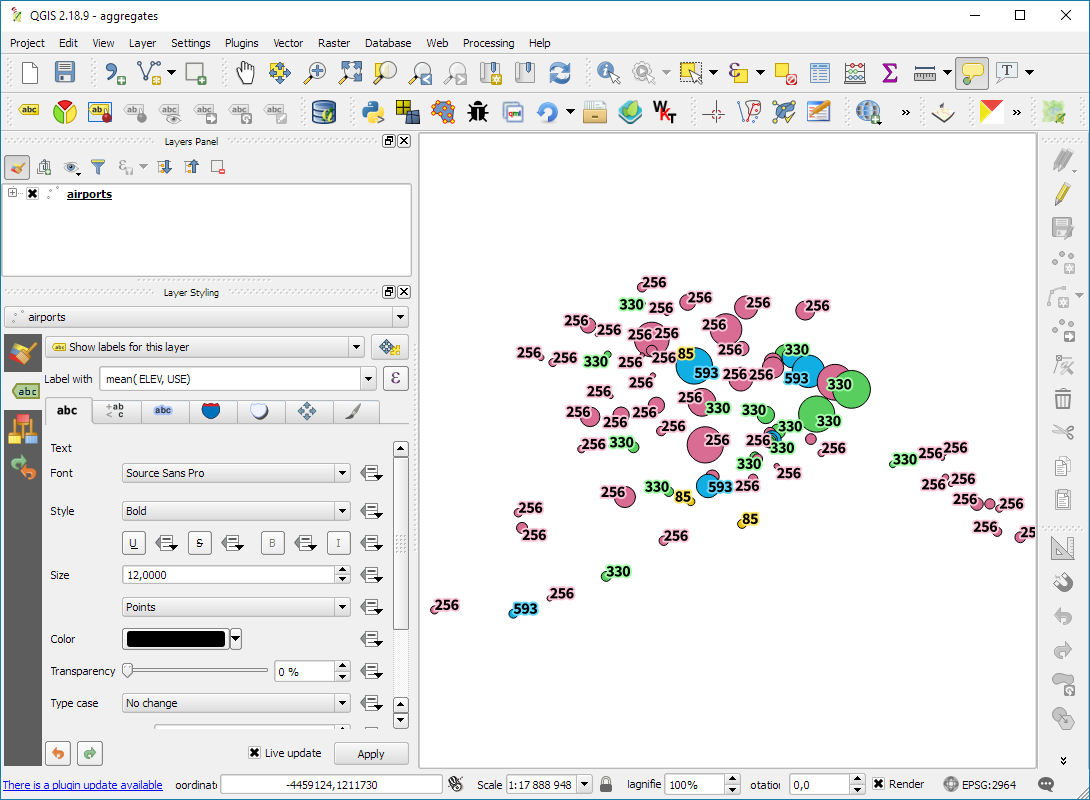Click the Identify Features tool
The height and width of the screenshot is (800, 1090).
(608, 72)
